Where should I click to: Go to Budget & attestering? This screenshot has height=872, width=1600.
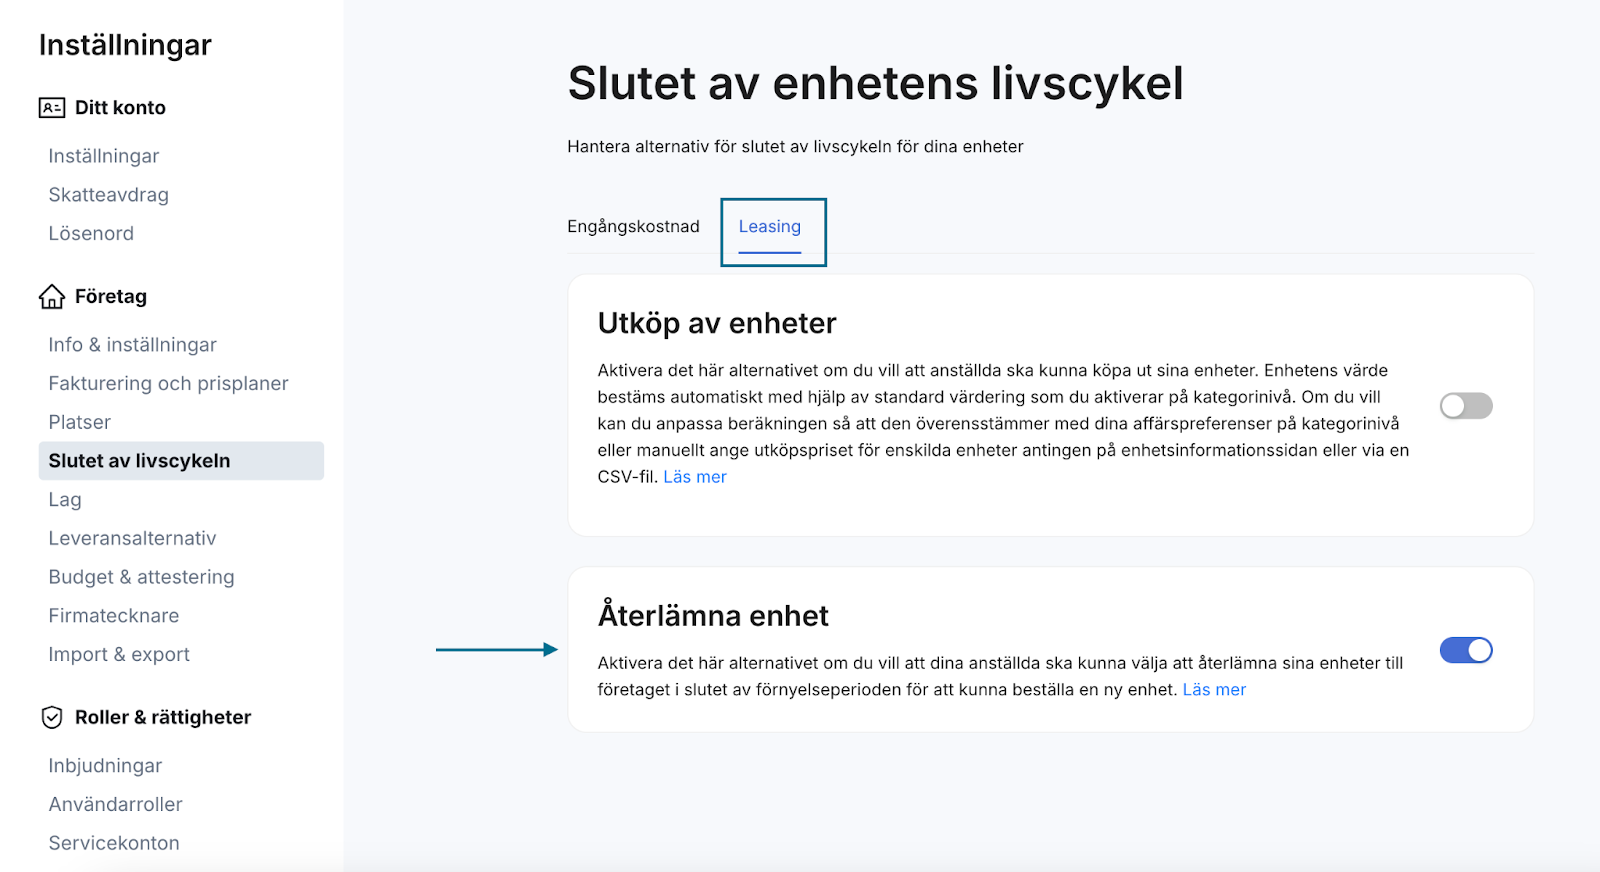pyautogui.click(x=141, y=577)
